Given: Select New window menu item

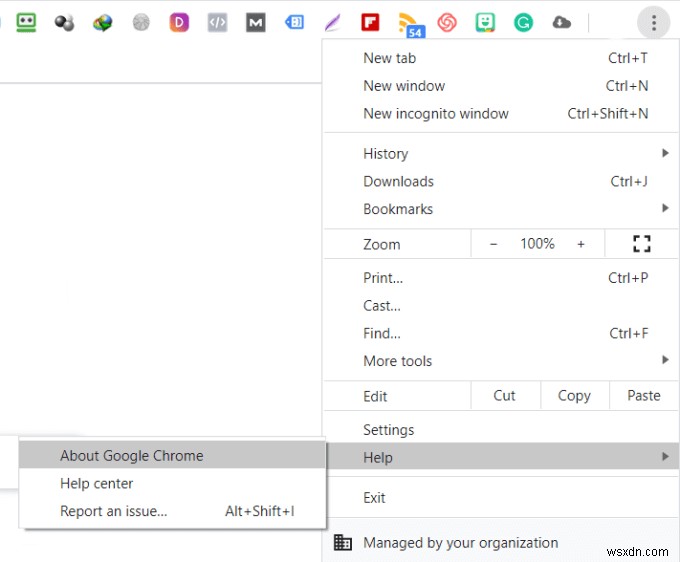Looking at the screenshot, I should pos(501,85).
